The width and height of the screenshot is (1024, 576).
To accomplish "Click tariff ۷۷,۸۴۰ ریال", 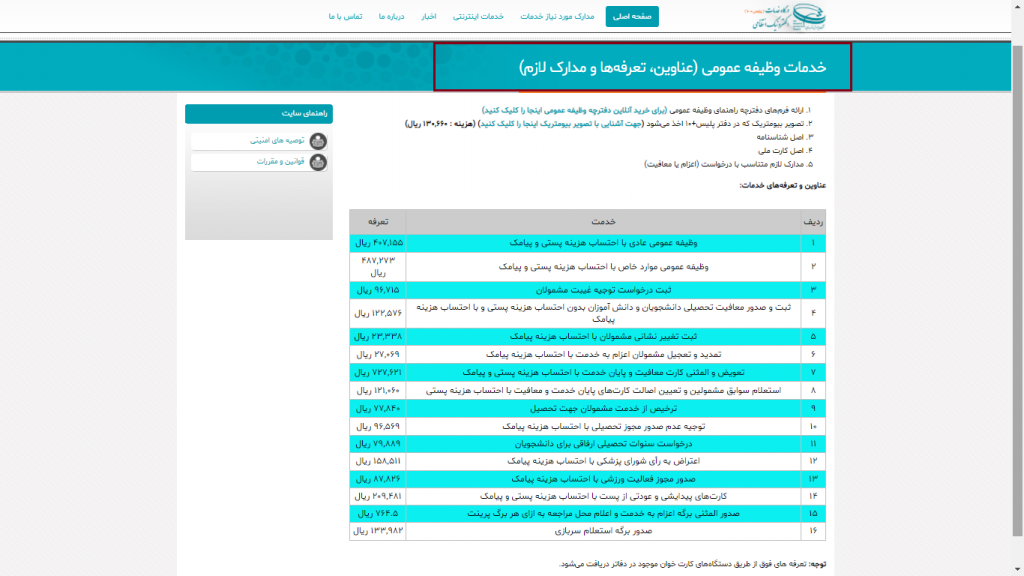I will [x=378, y=408].
